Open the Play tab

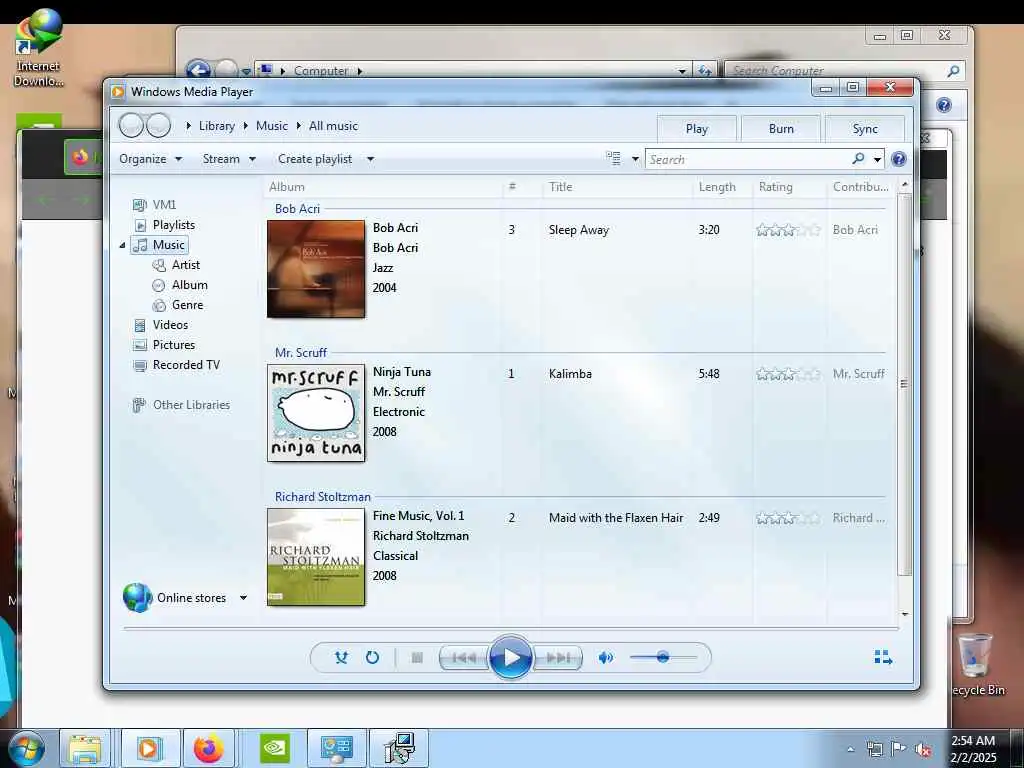click(x=697, y=129)
